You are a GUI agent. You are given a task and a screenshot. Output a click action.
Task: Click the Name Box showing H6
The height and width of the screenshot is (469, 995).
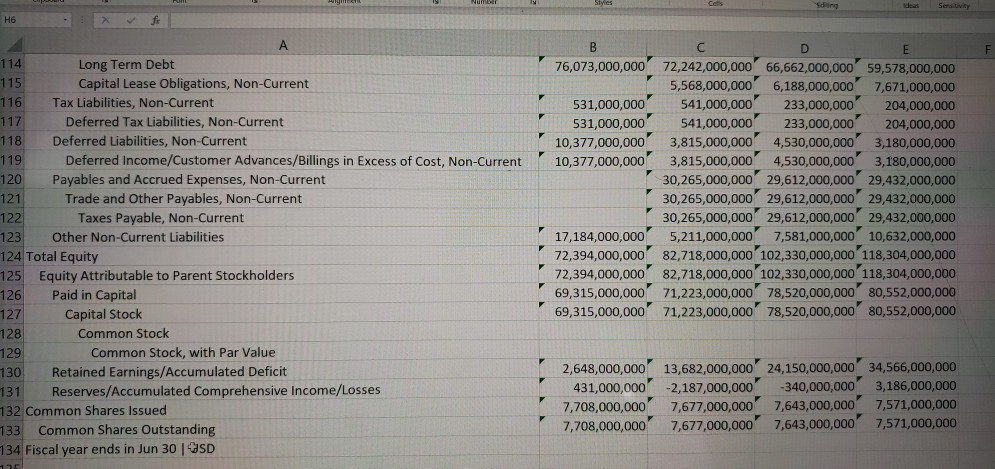click(32, 20)
